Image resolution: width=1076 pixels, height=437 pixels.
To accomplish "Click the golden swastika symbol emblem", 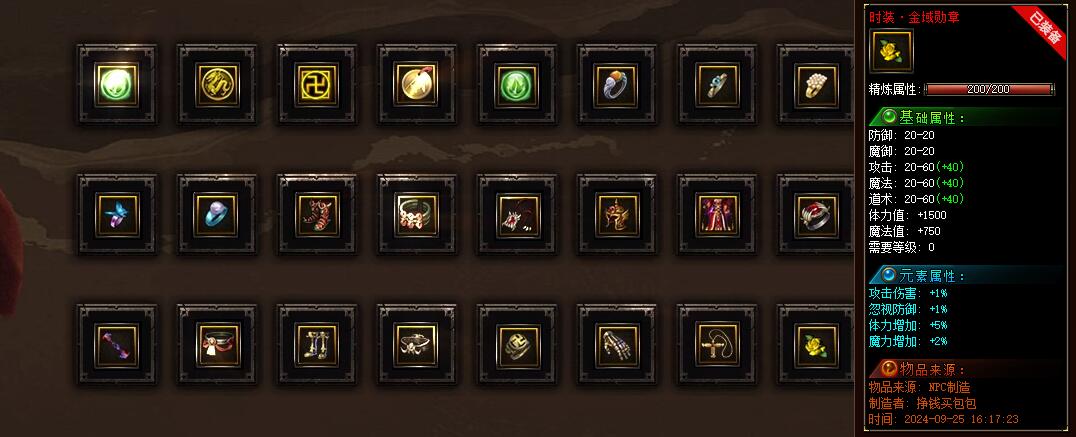I will (317, 85).
